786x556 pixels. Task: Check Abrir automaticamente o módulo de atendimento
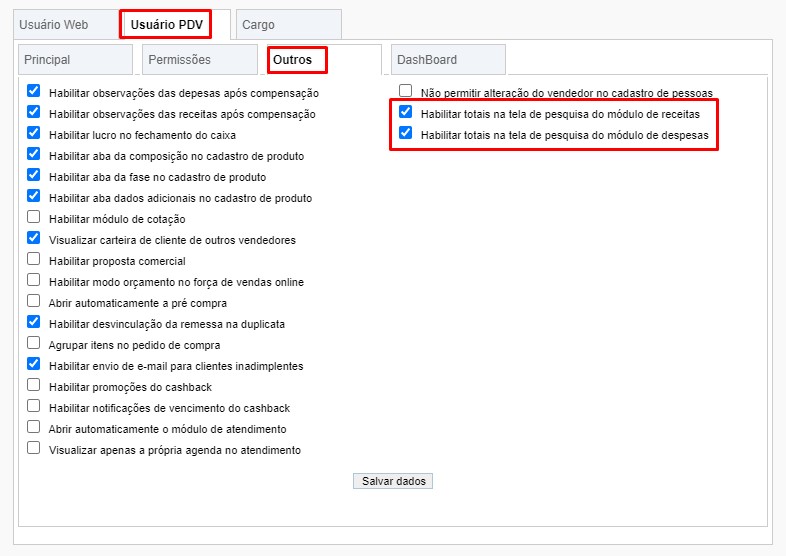(34, 427)
